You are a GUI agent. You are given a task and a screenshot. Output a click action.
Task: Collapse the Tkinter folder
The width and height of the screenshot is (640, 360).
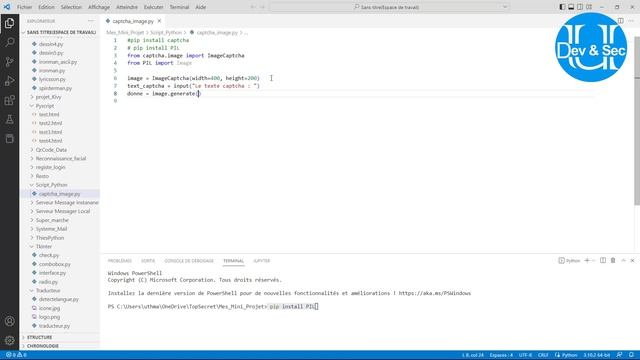pos(44,247)
